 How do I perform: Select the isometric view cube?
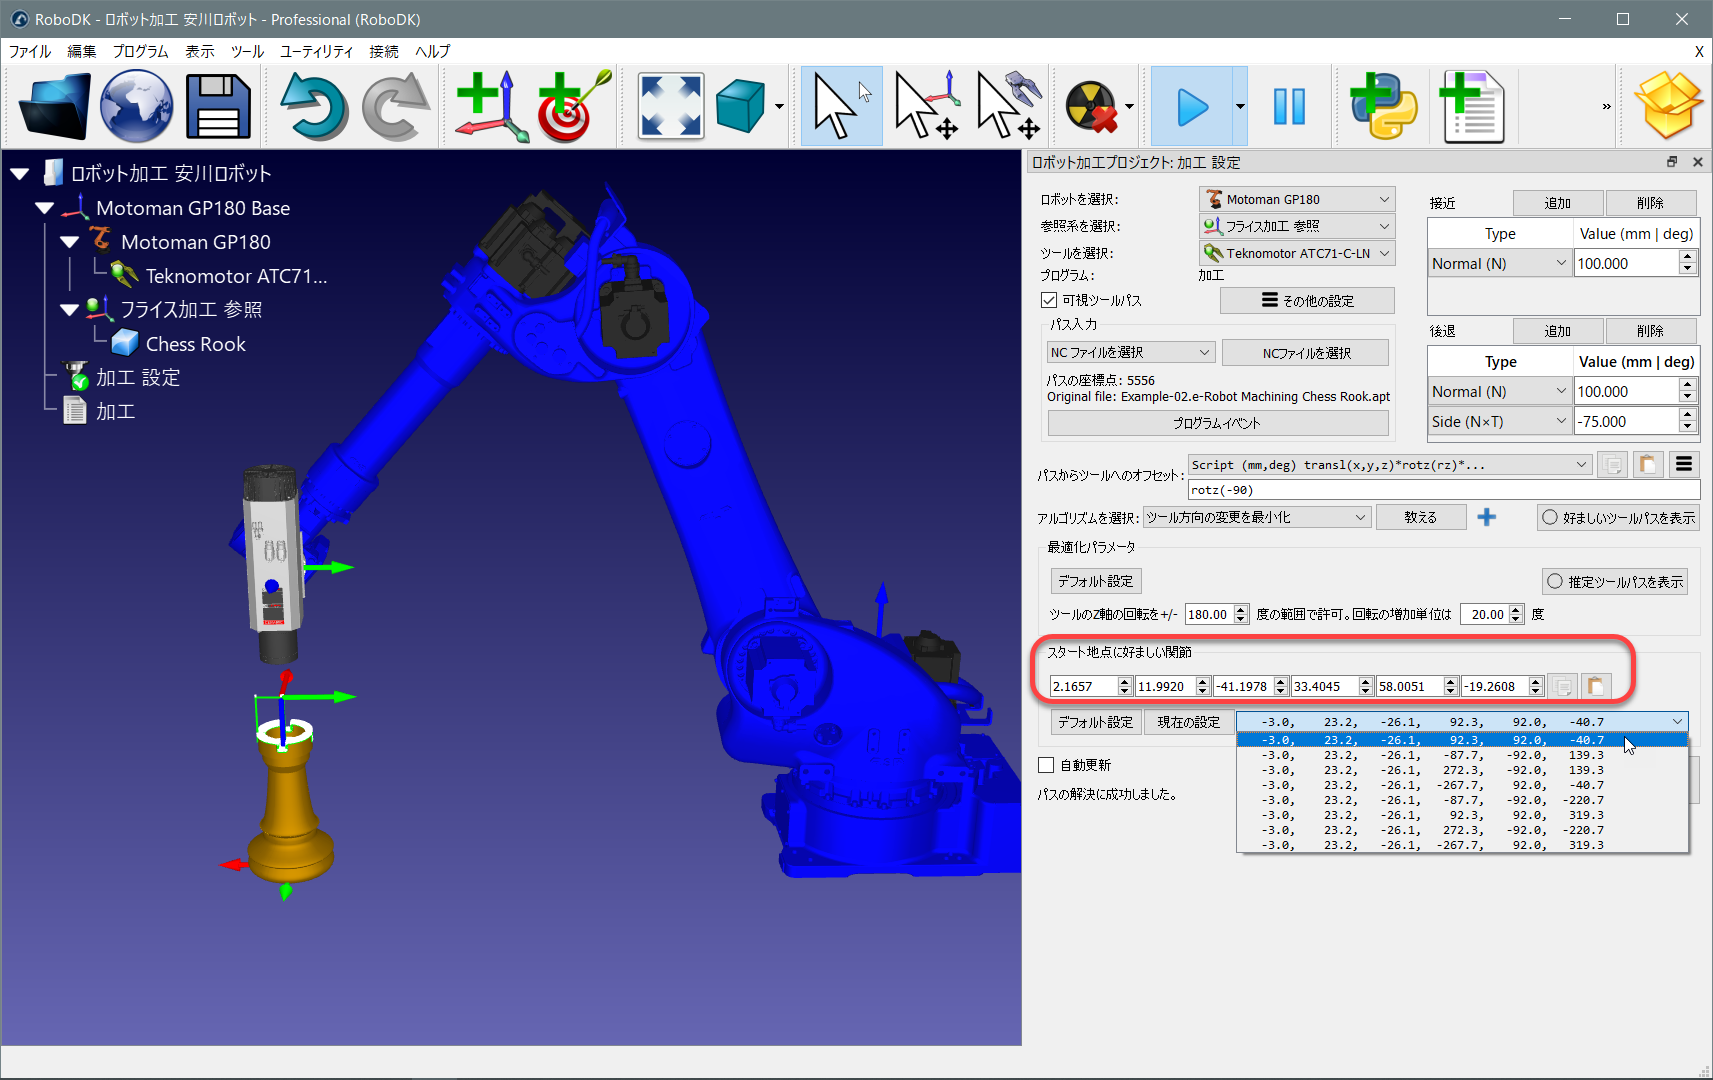[741, 107]
